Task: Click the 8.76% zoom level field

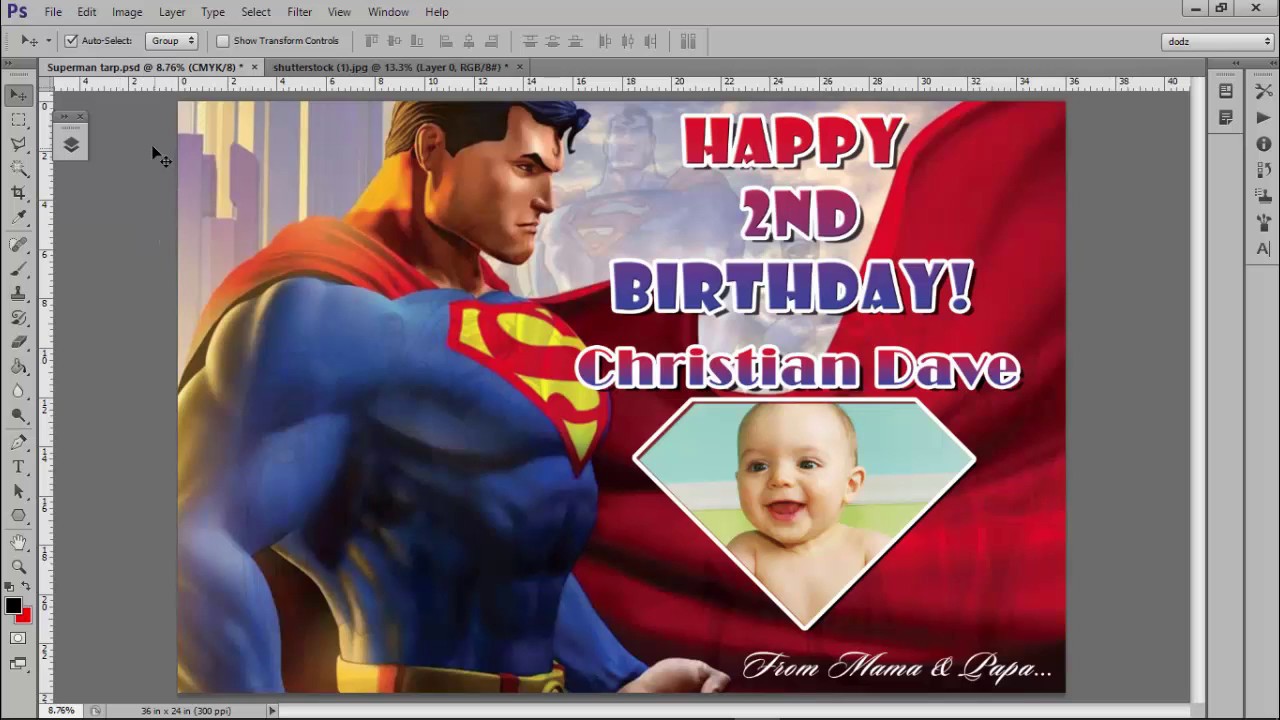Action: pos(61,711)
